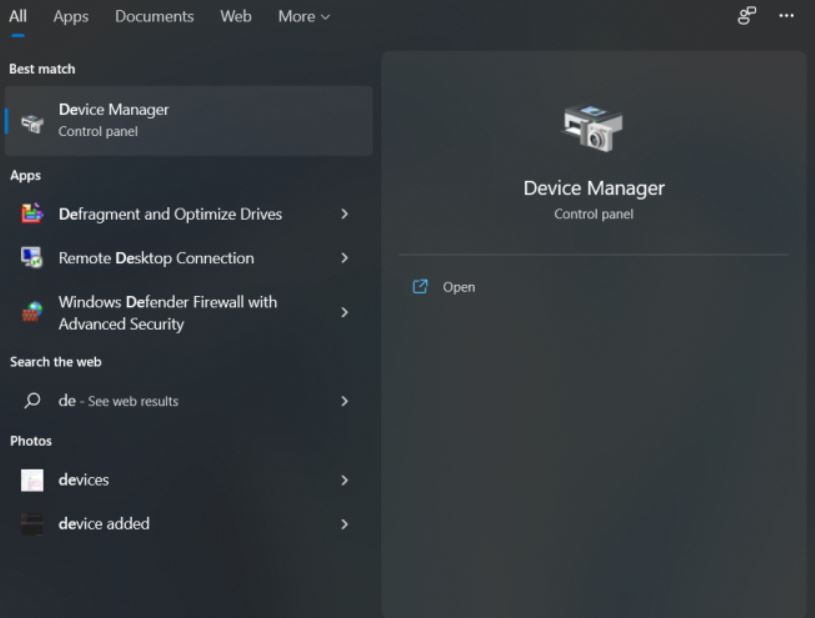This screenshot has width=815, height=618.
Task: Select the 'devices' photo thumbnail
Action: (x=32, y=480)
